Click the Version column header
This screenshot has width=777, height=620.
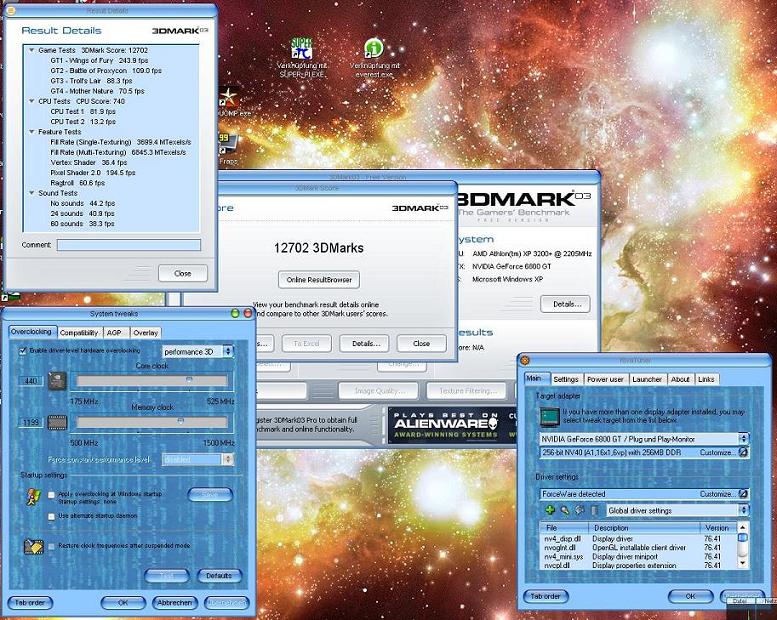(718, 528)
